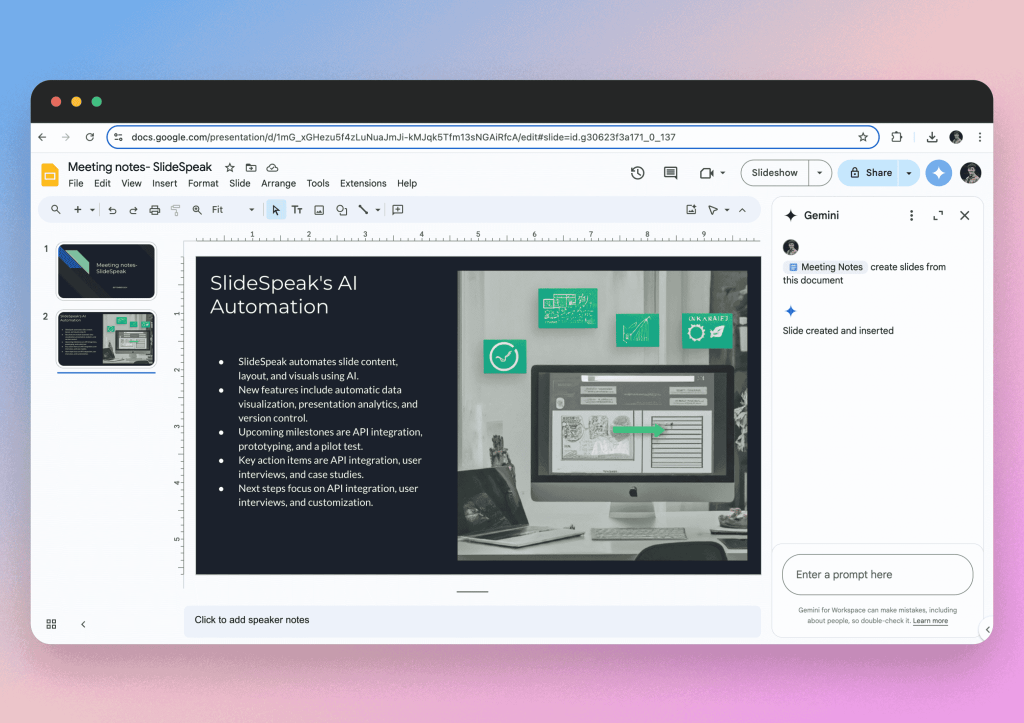Open version history clock icon
1024x723 pixels.
click(x=637, y=173)
